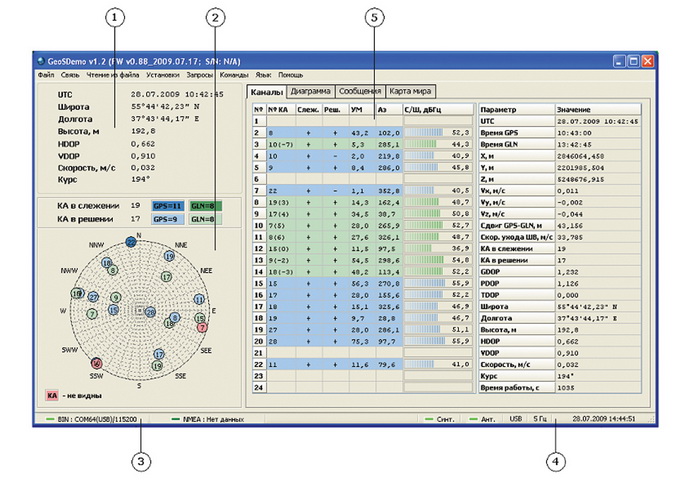Image resolution: width=687 pixels, height=483 pixels.
Task: Click the NMEA : Нет данных status text
Action: click(x=213, y=419)
